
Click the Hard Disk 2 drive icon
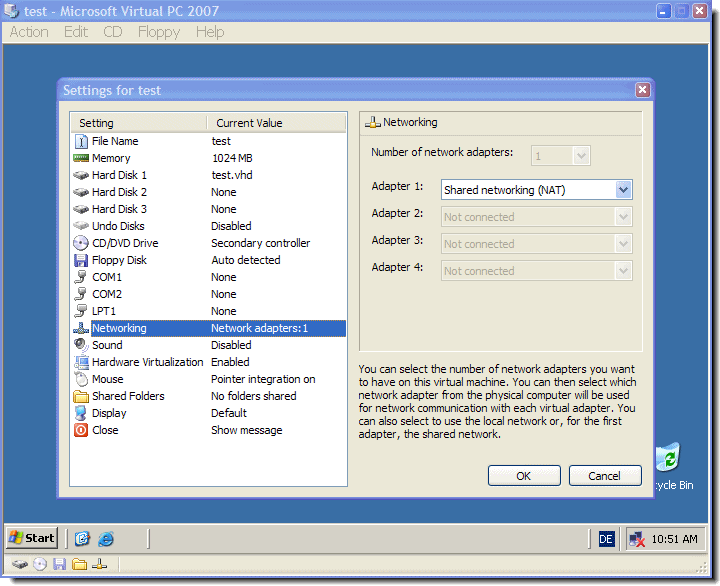tap(81, 192)
